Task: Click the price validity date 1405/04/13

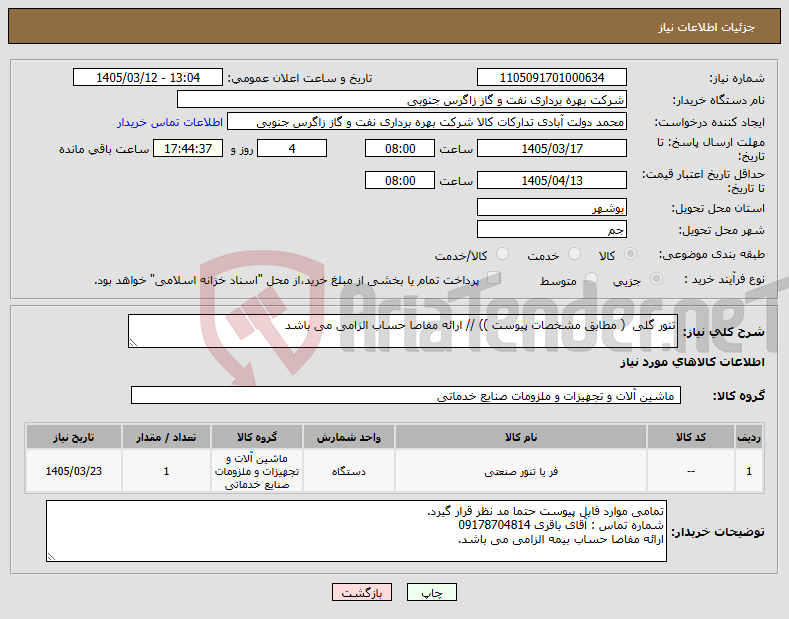Action: (551, 180)
